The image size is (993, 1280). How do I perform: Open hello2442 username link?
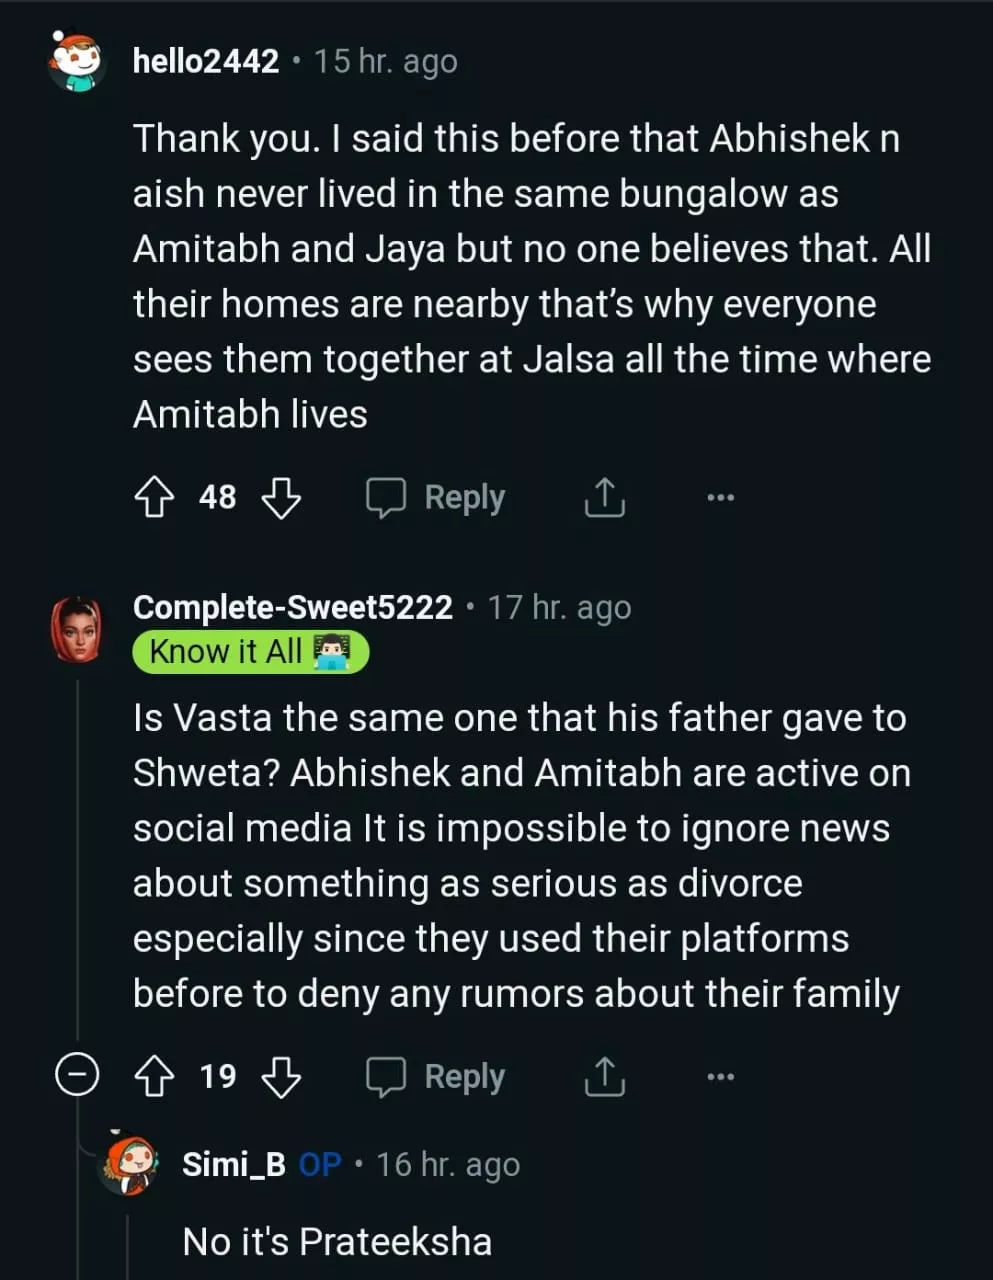coord(206,62)
